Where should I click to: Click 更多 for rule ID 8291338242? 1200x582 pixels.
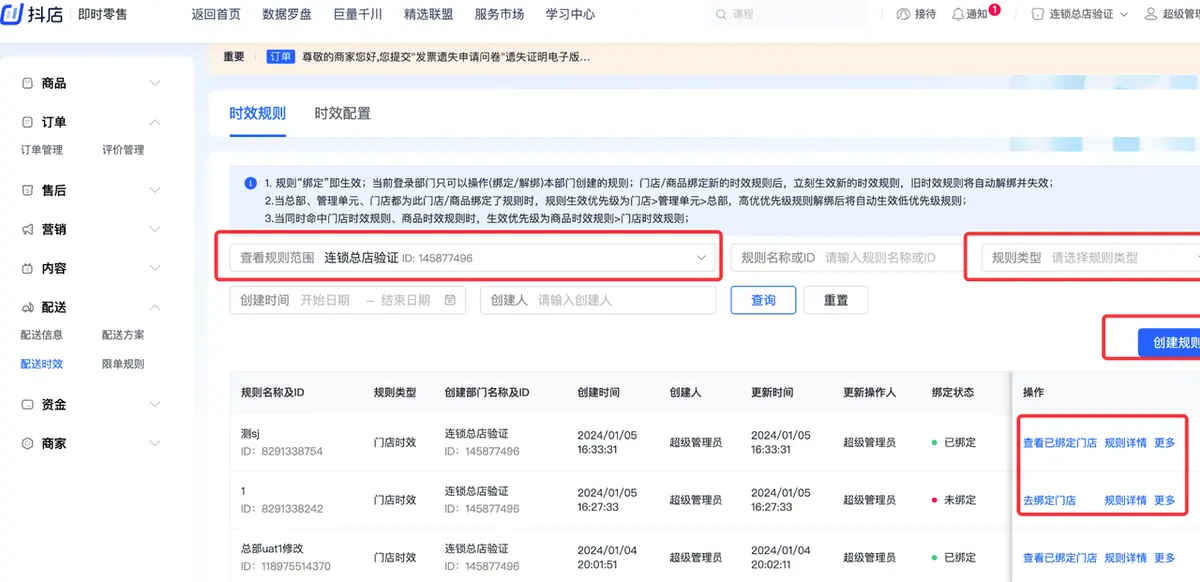click(1165, 500)
